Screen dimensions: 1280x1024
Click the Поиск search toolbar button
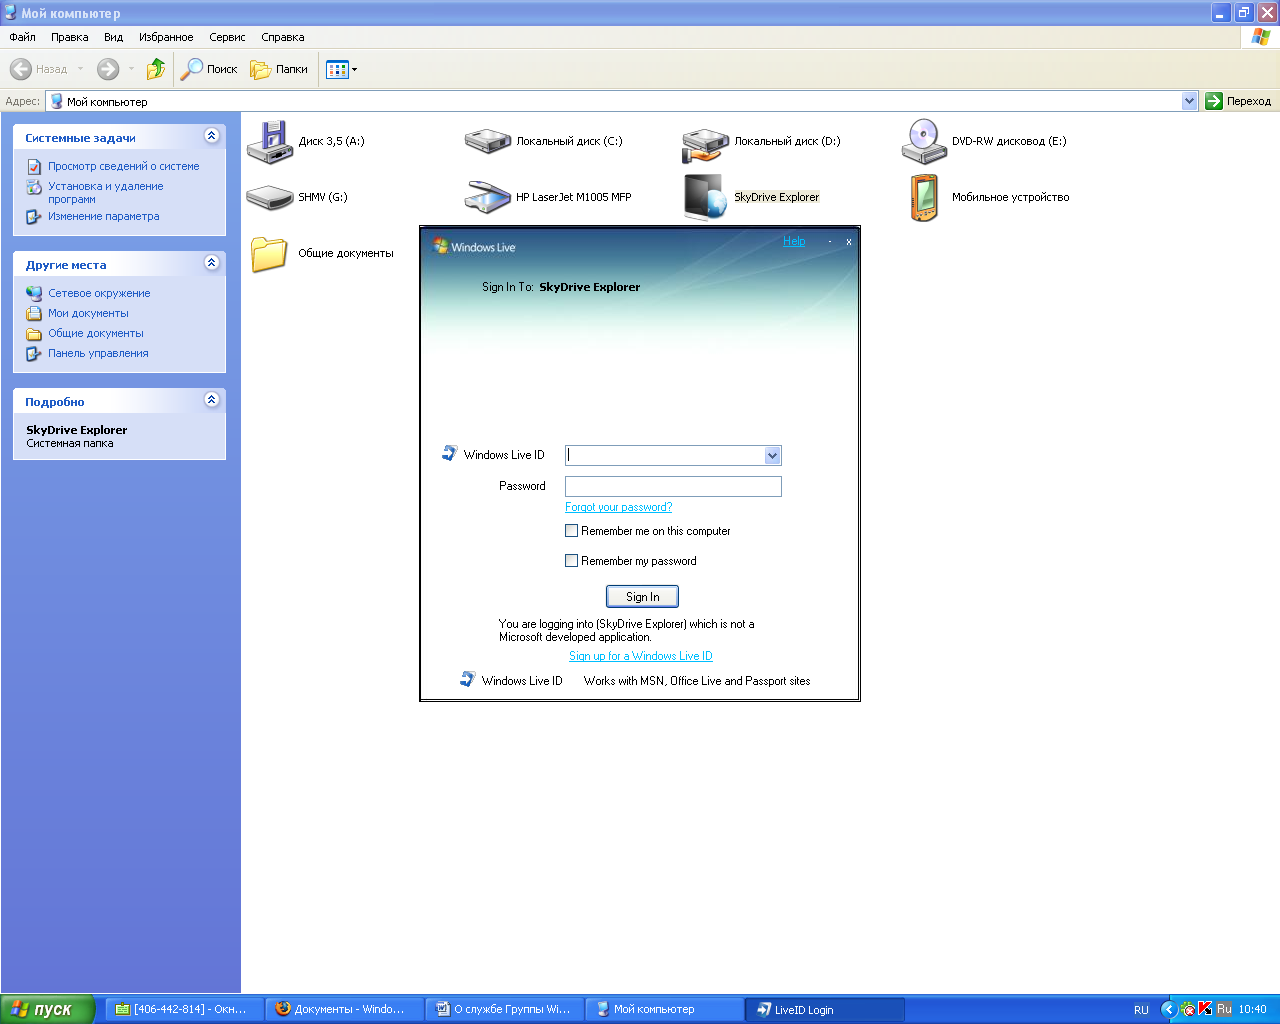(x=209, y=69)
